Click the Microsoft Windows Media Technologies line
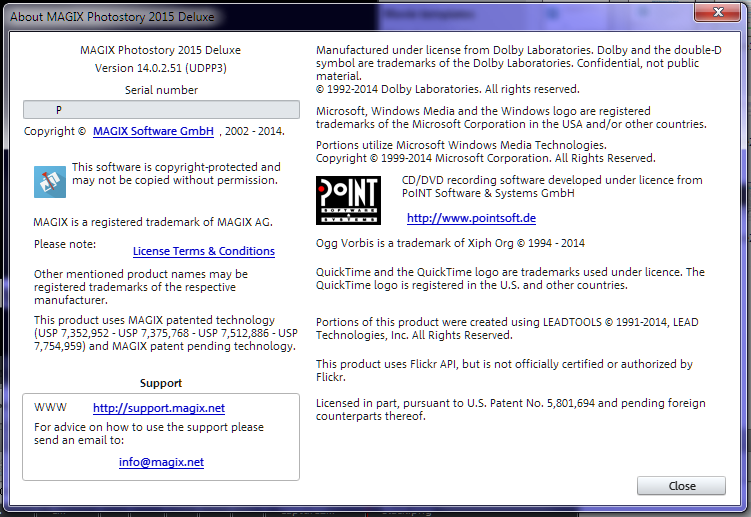This screenshot has width=751, height=517. (461, 145)
